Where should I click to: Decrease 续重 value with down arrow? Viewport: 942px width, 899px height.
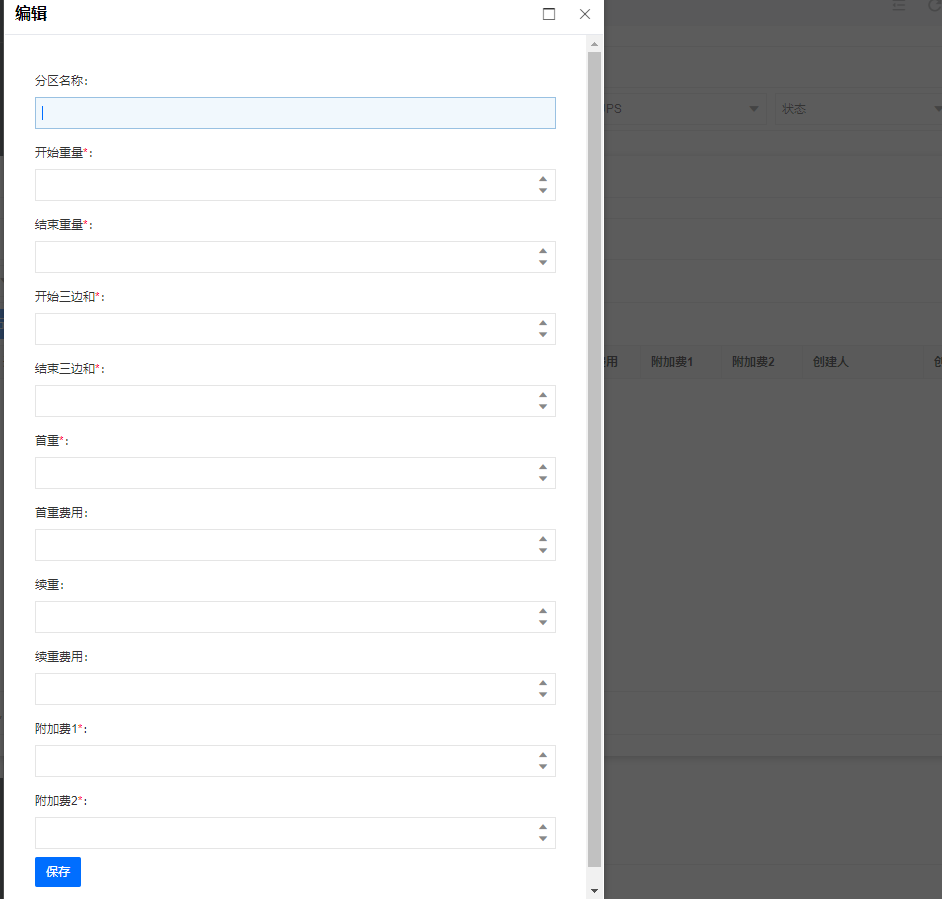tap(543, 623)
